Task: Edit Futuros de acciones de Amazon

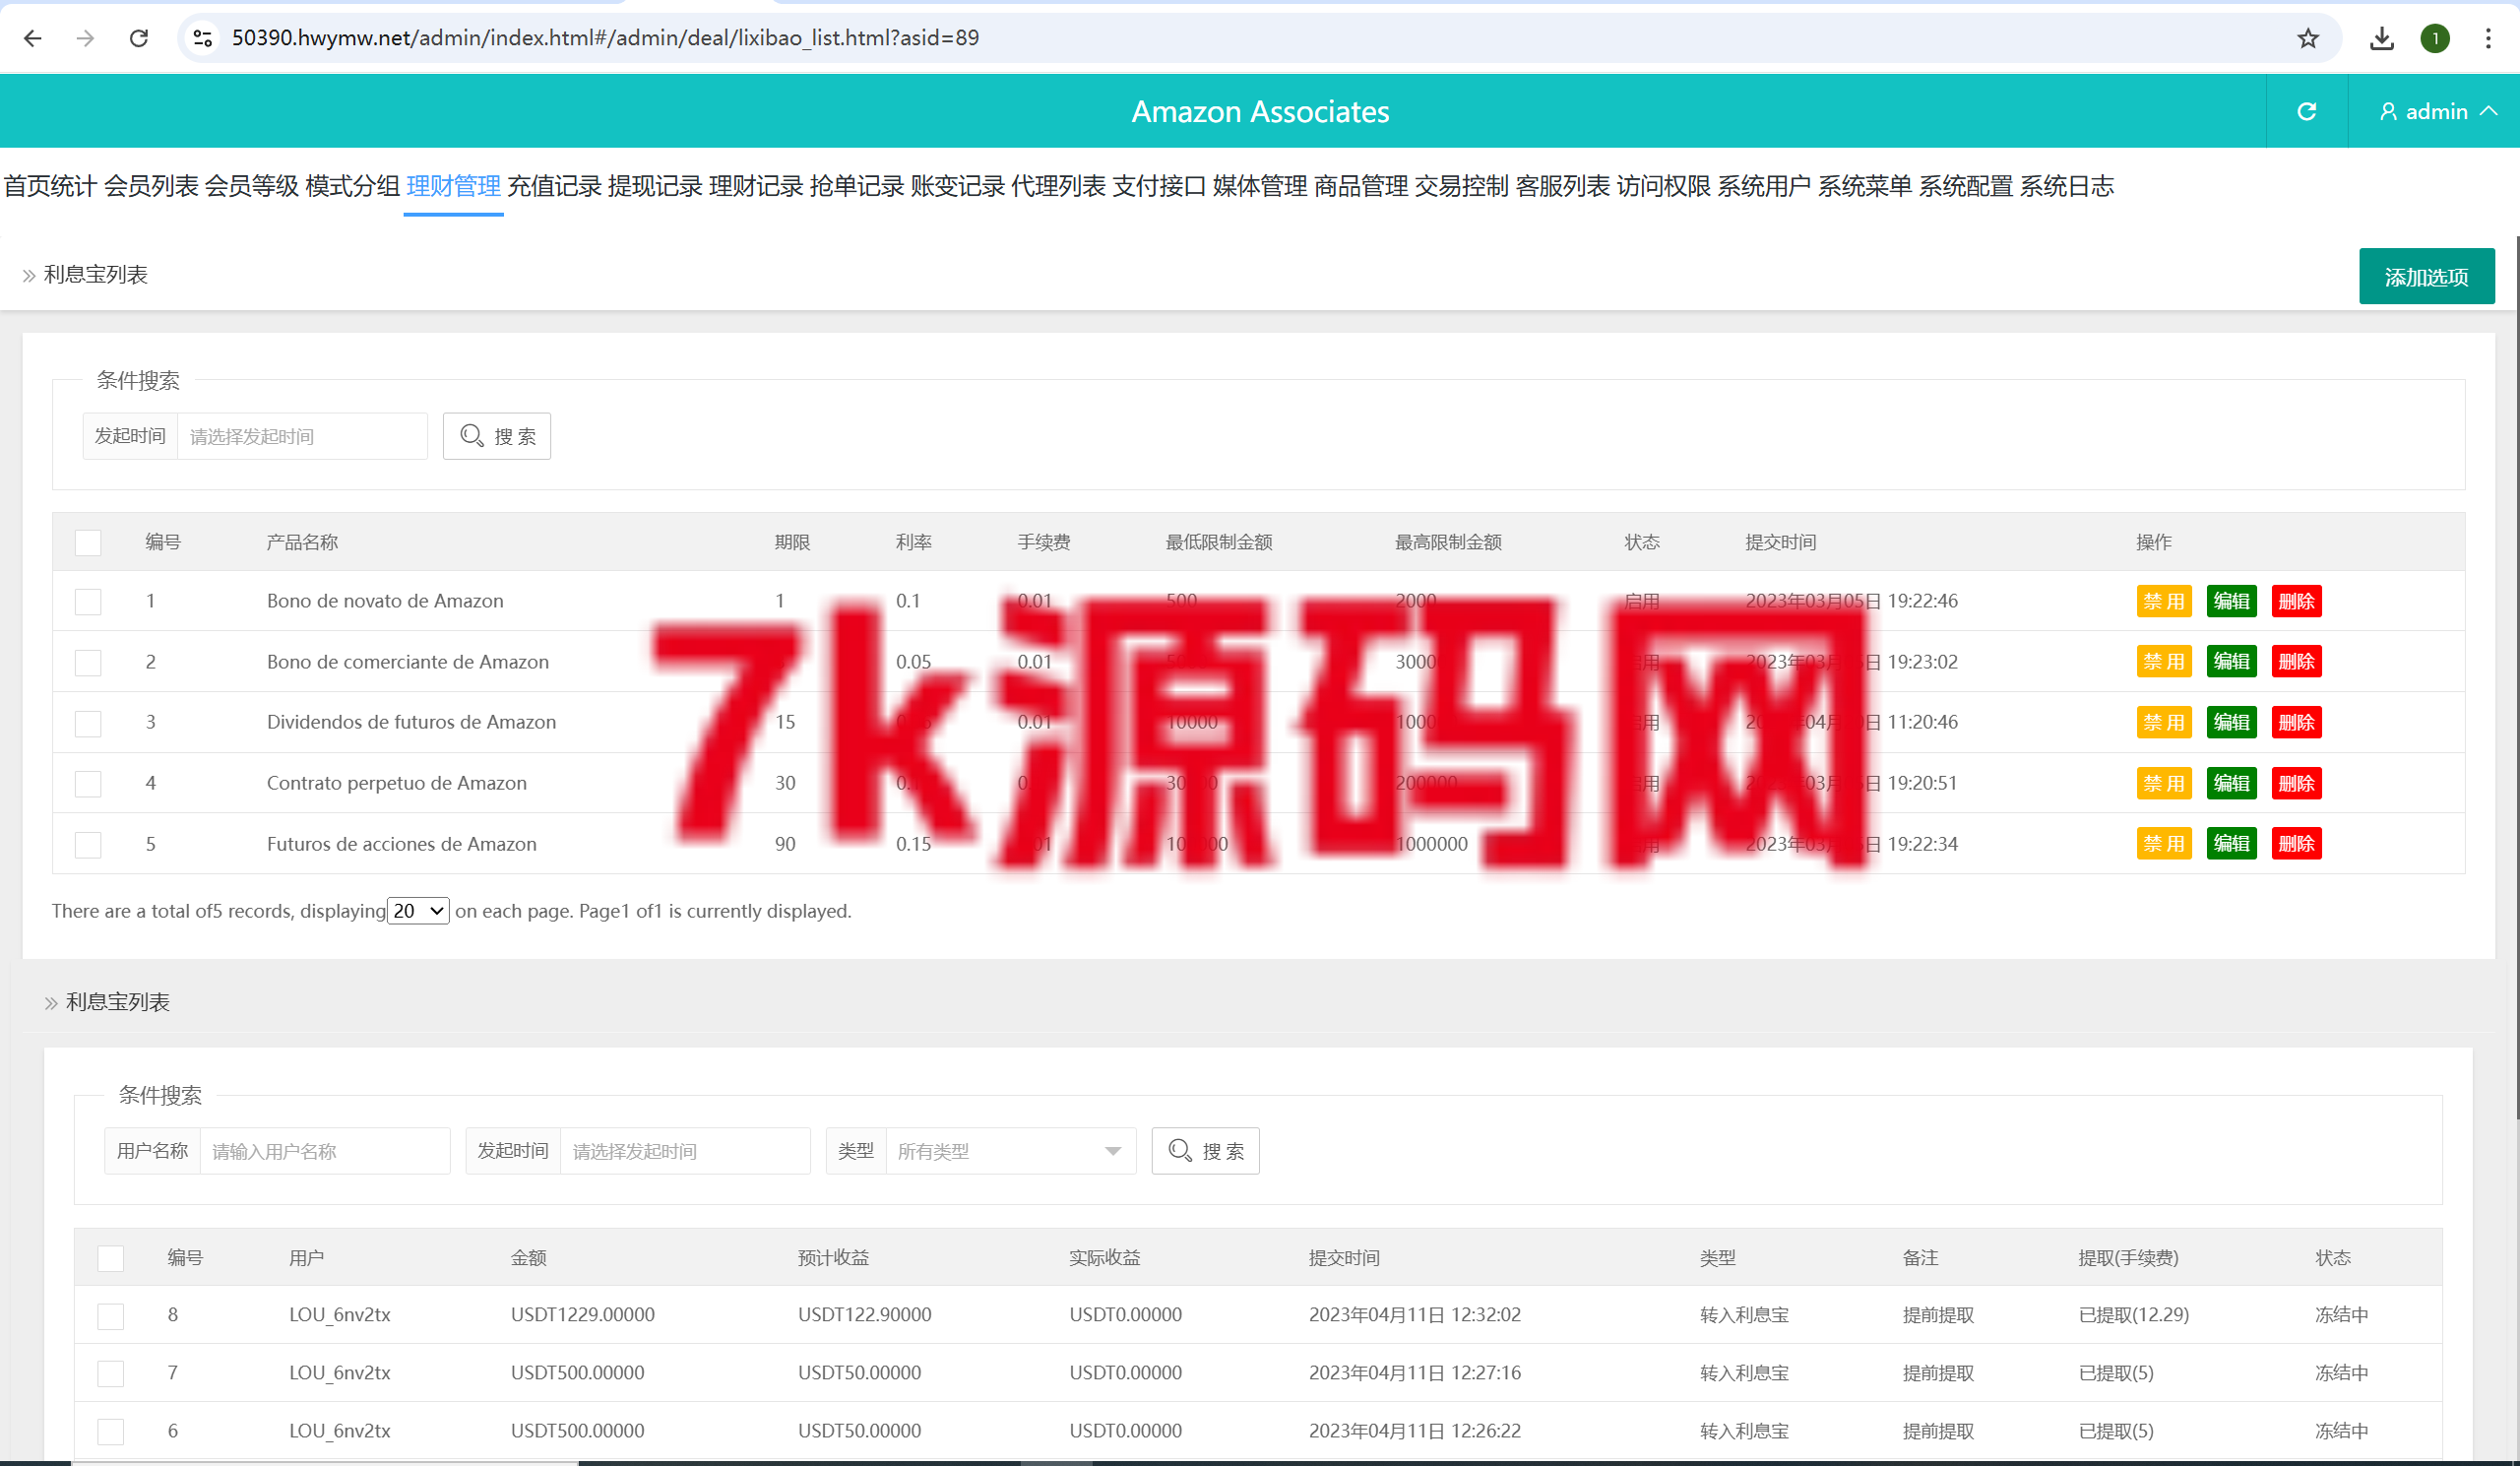Action: point(2231,843)
